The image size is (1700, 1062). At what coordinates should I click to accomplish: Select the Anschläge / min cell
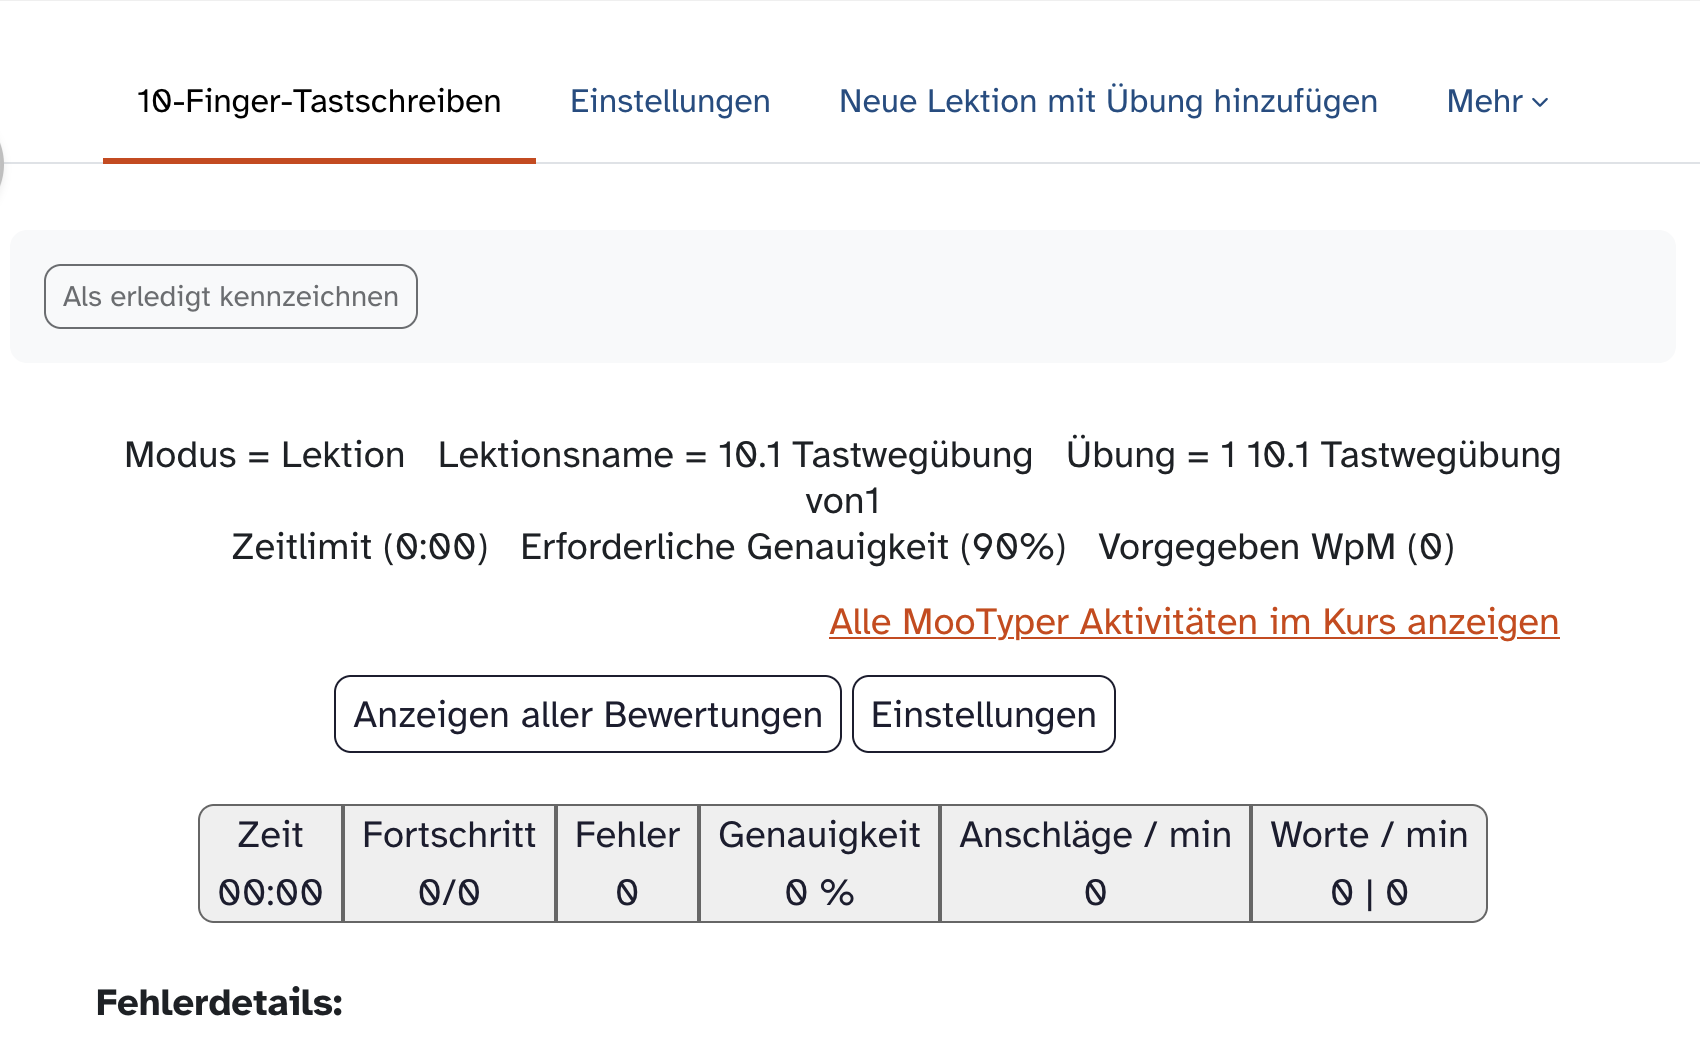(1095, 863)
